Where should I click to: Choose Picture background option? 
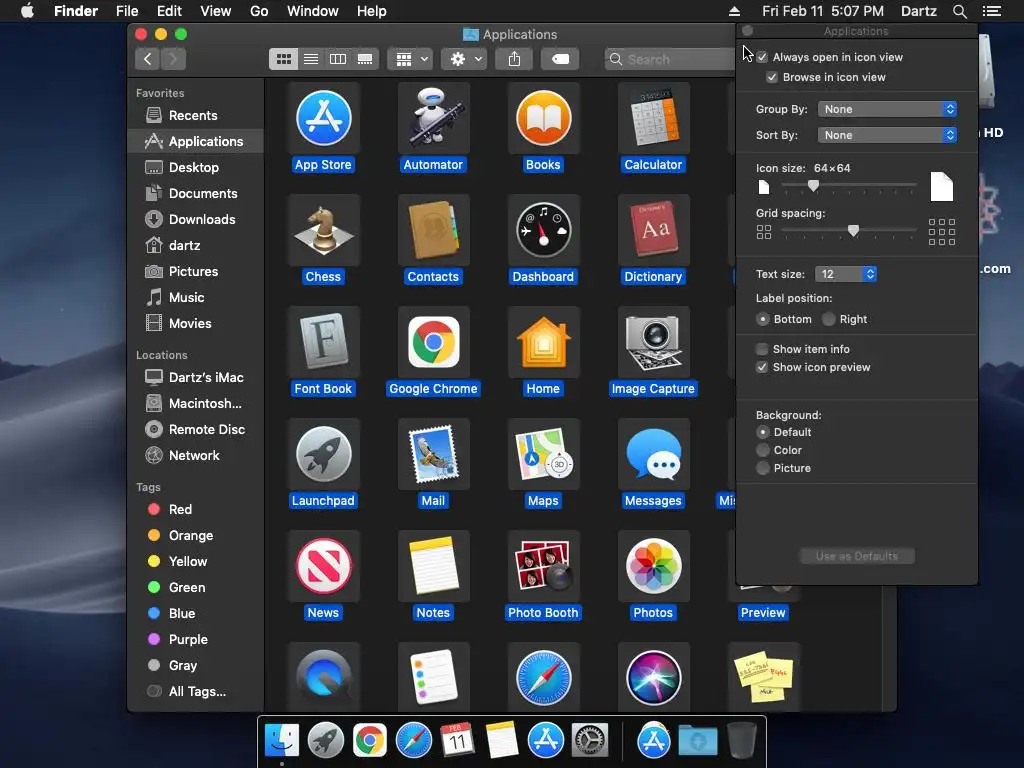[762, 468]
